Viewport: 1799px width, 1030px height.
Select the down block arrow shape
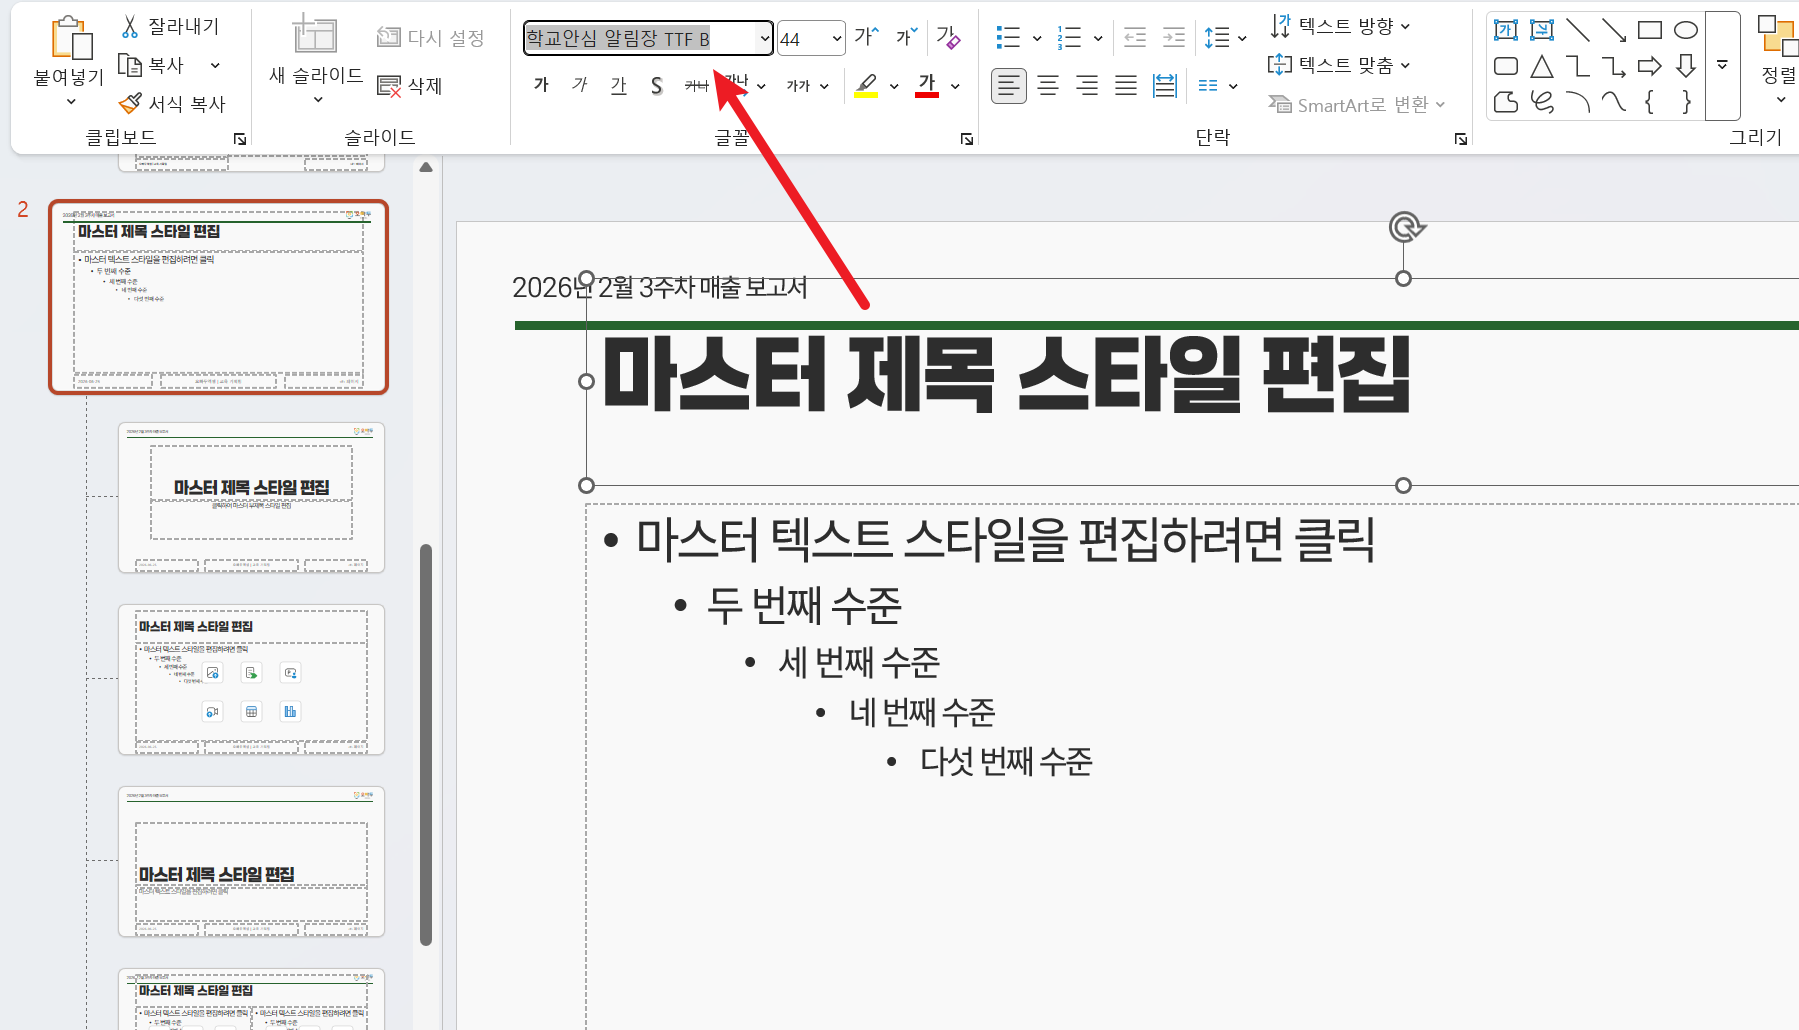pyautogui.click(x=1686, y=66)
